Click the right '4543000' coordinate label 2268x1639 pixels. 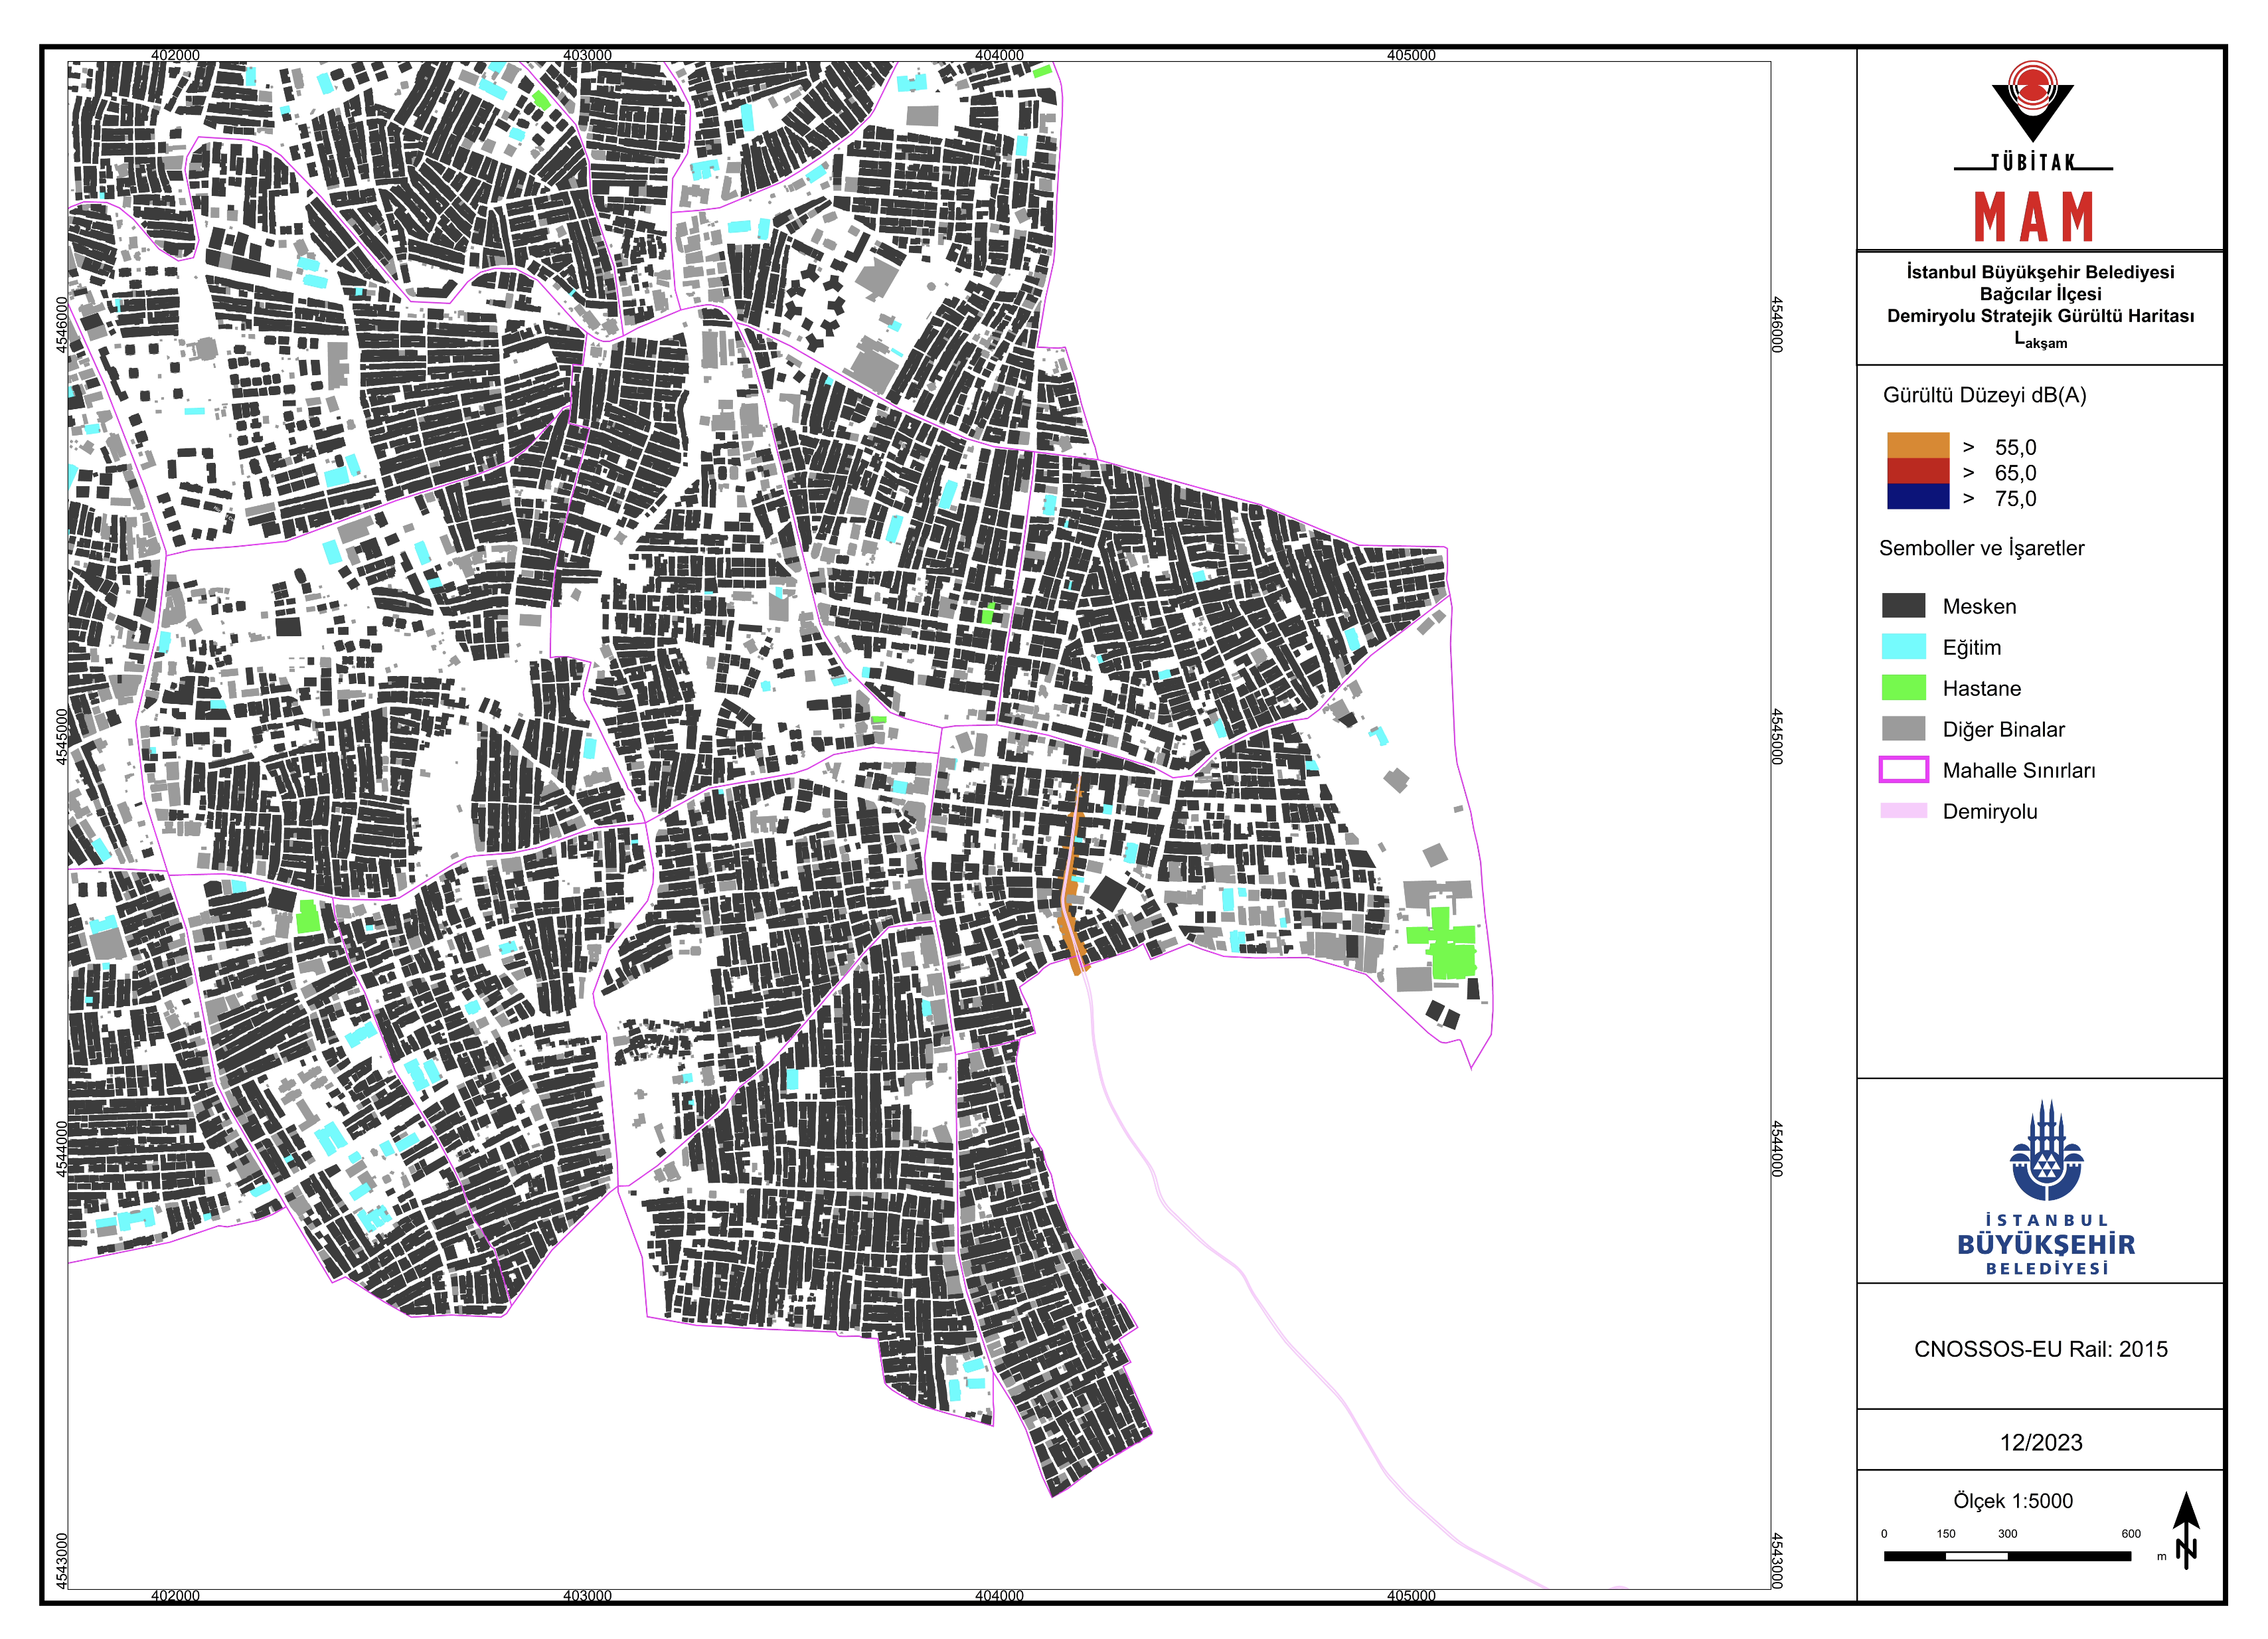(x=1777, y=1561)
